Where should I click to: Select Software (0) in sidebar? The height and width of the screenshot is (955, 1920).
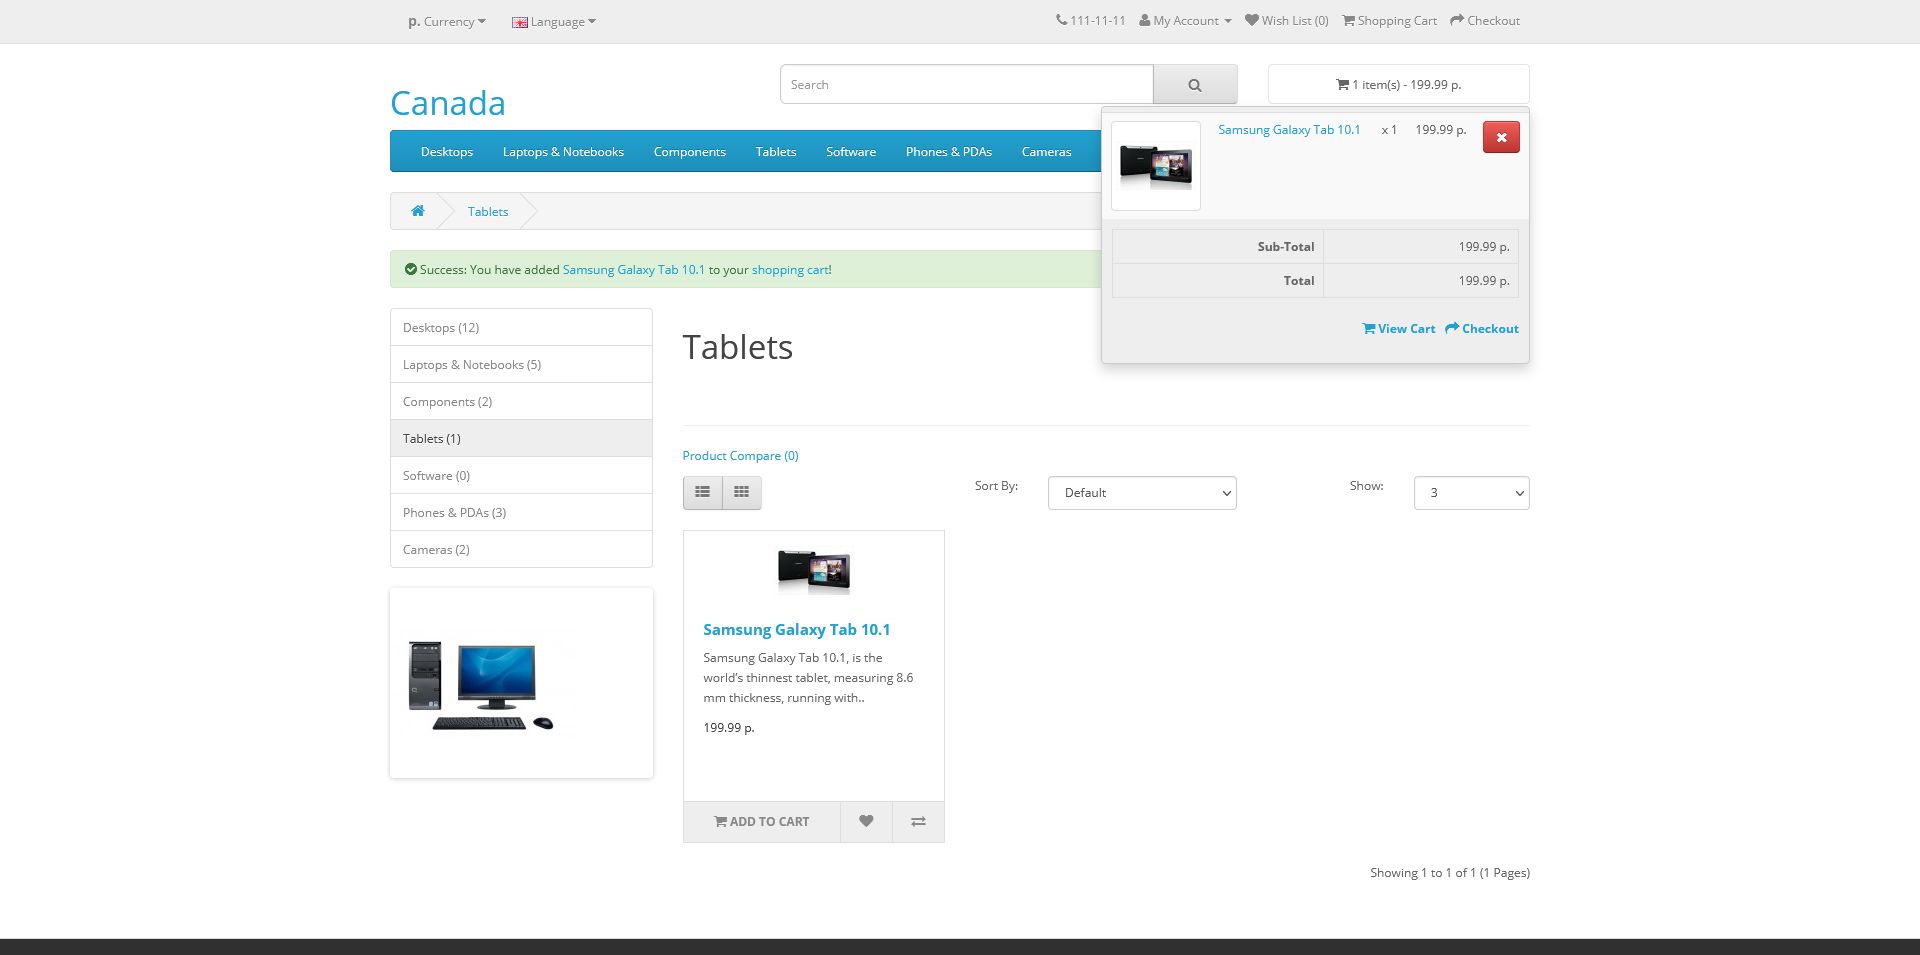pos(521,476)
